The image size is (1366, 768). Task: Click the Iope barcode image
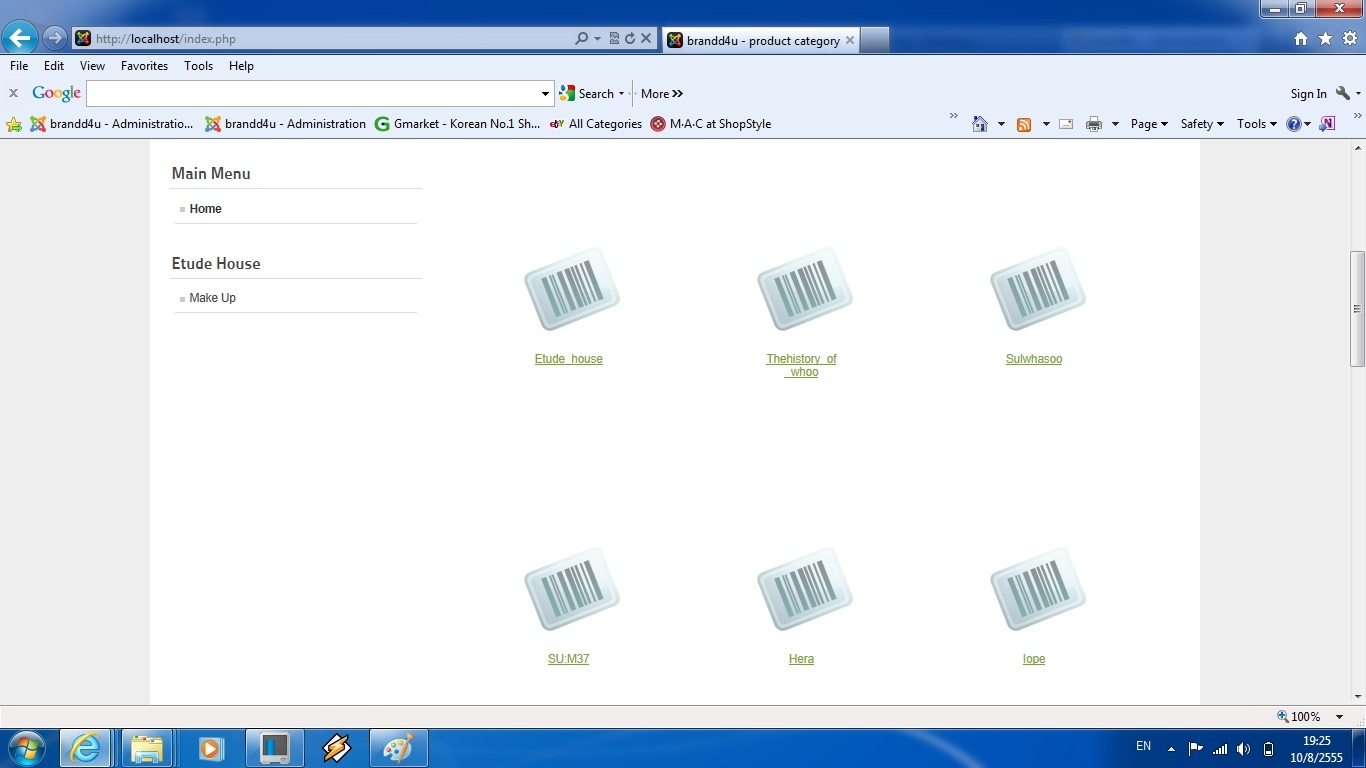coord(1038,589)
